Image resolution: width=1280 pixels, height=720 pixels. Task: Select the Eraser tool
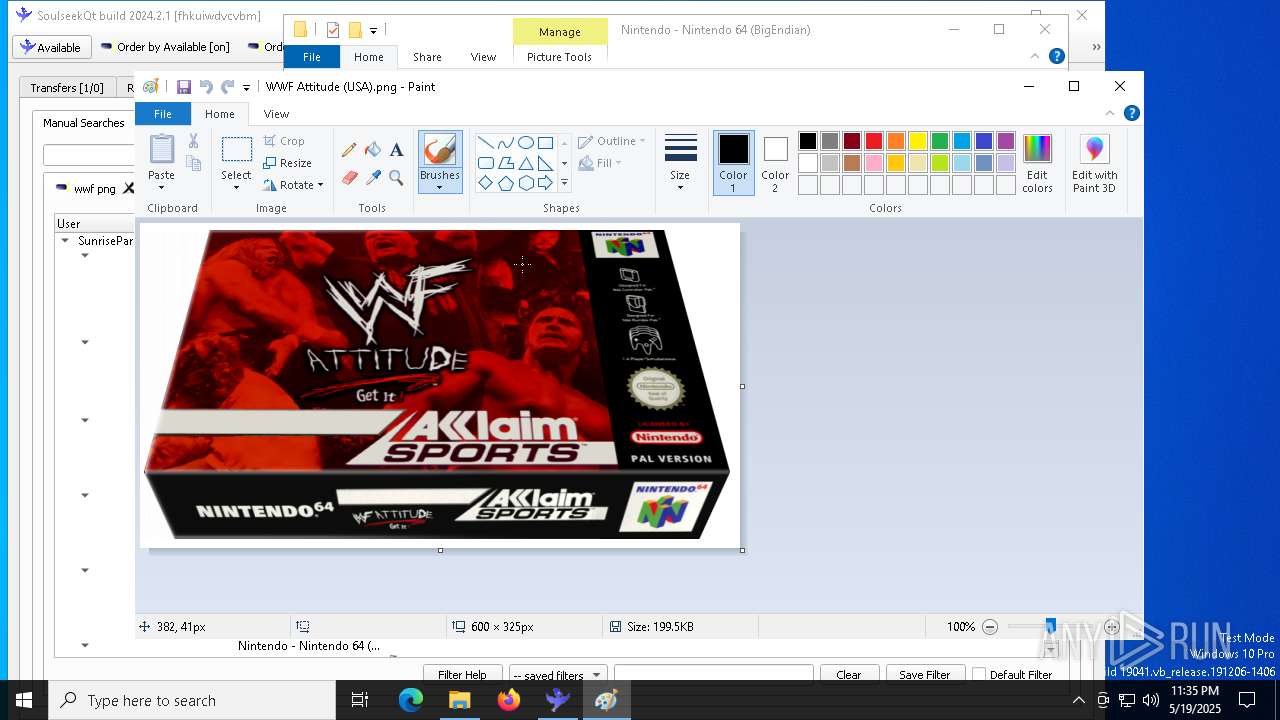point(349,178)
